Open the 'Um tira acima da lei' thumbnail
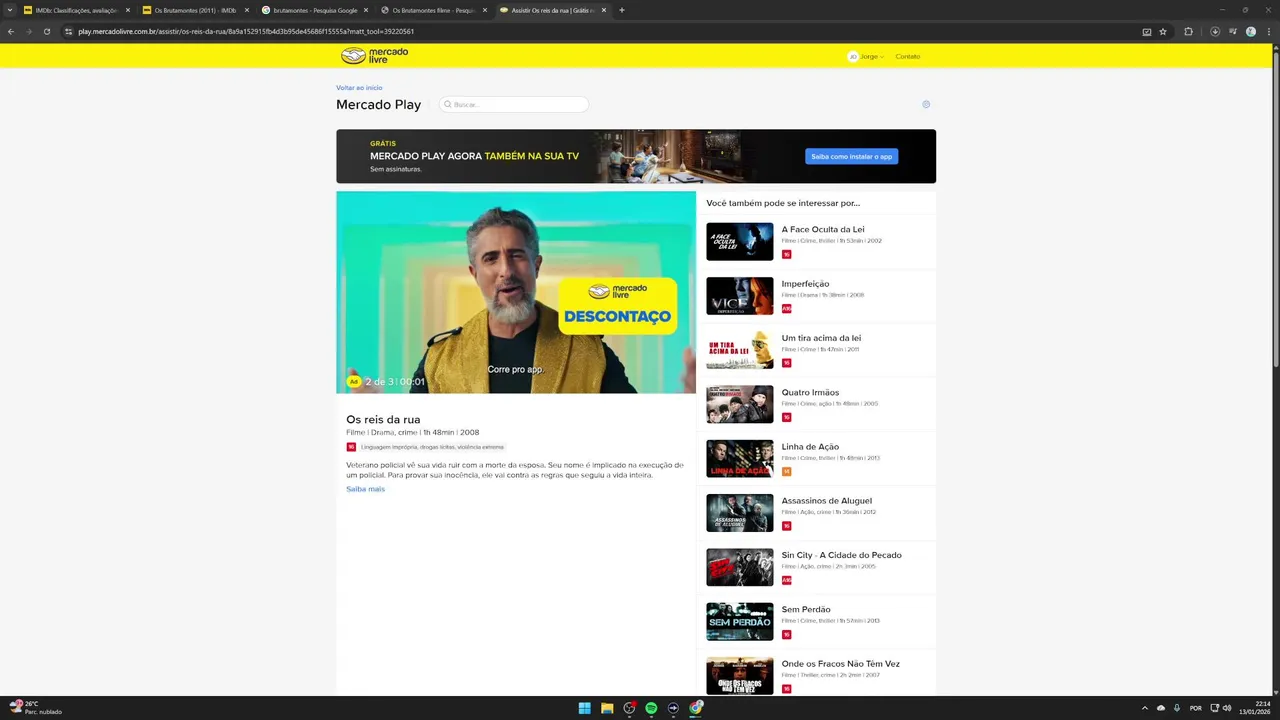 (x=740, y=350)
